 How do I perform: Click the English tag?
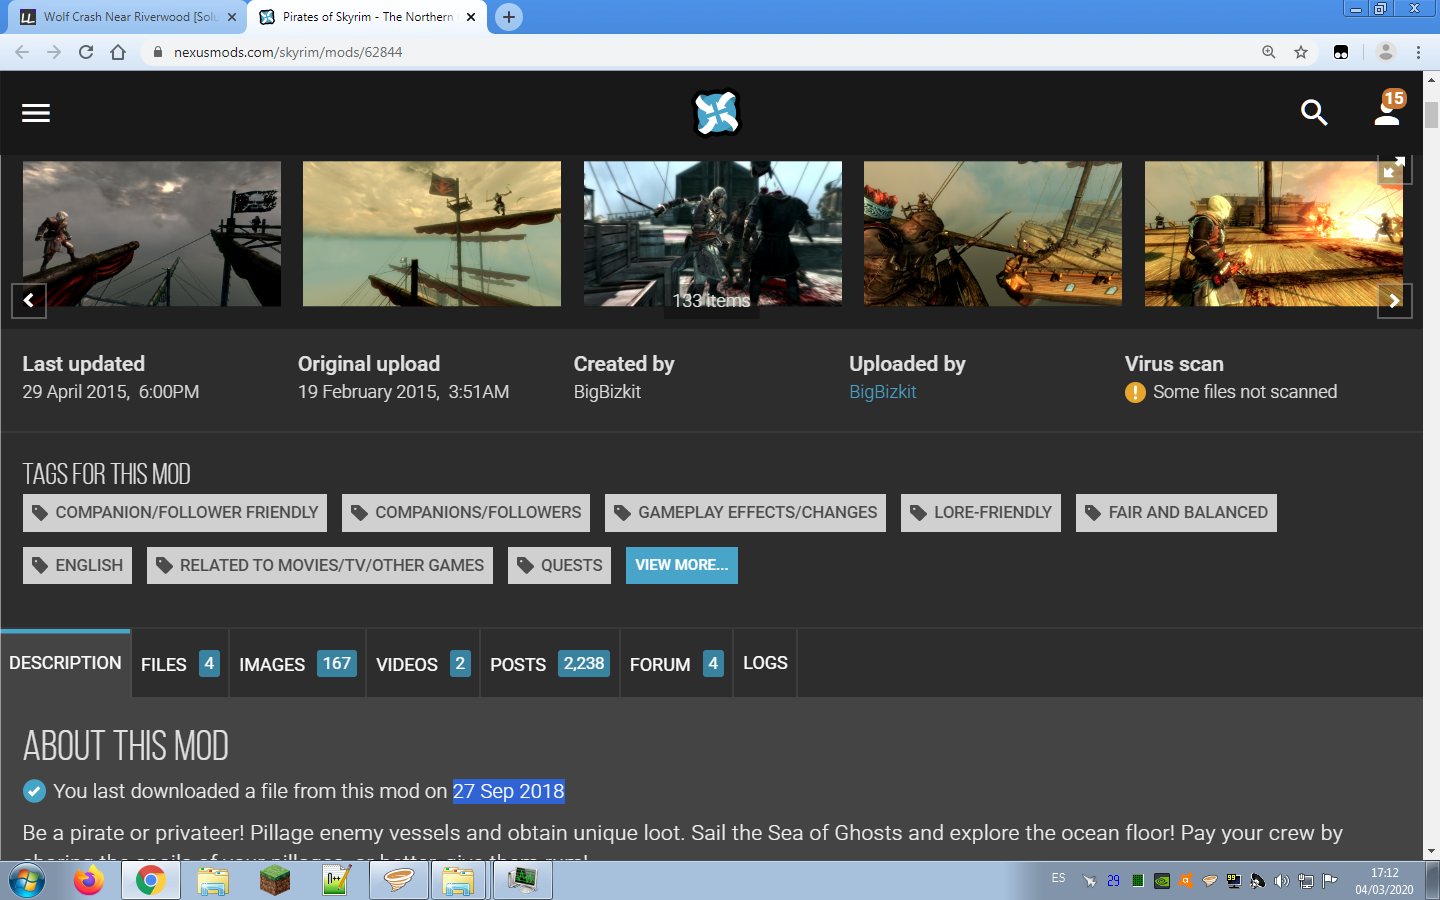pos(77,565)
